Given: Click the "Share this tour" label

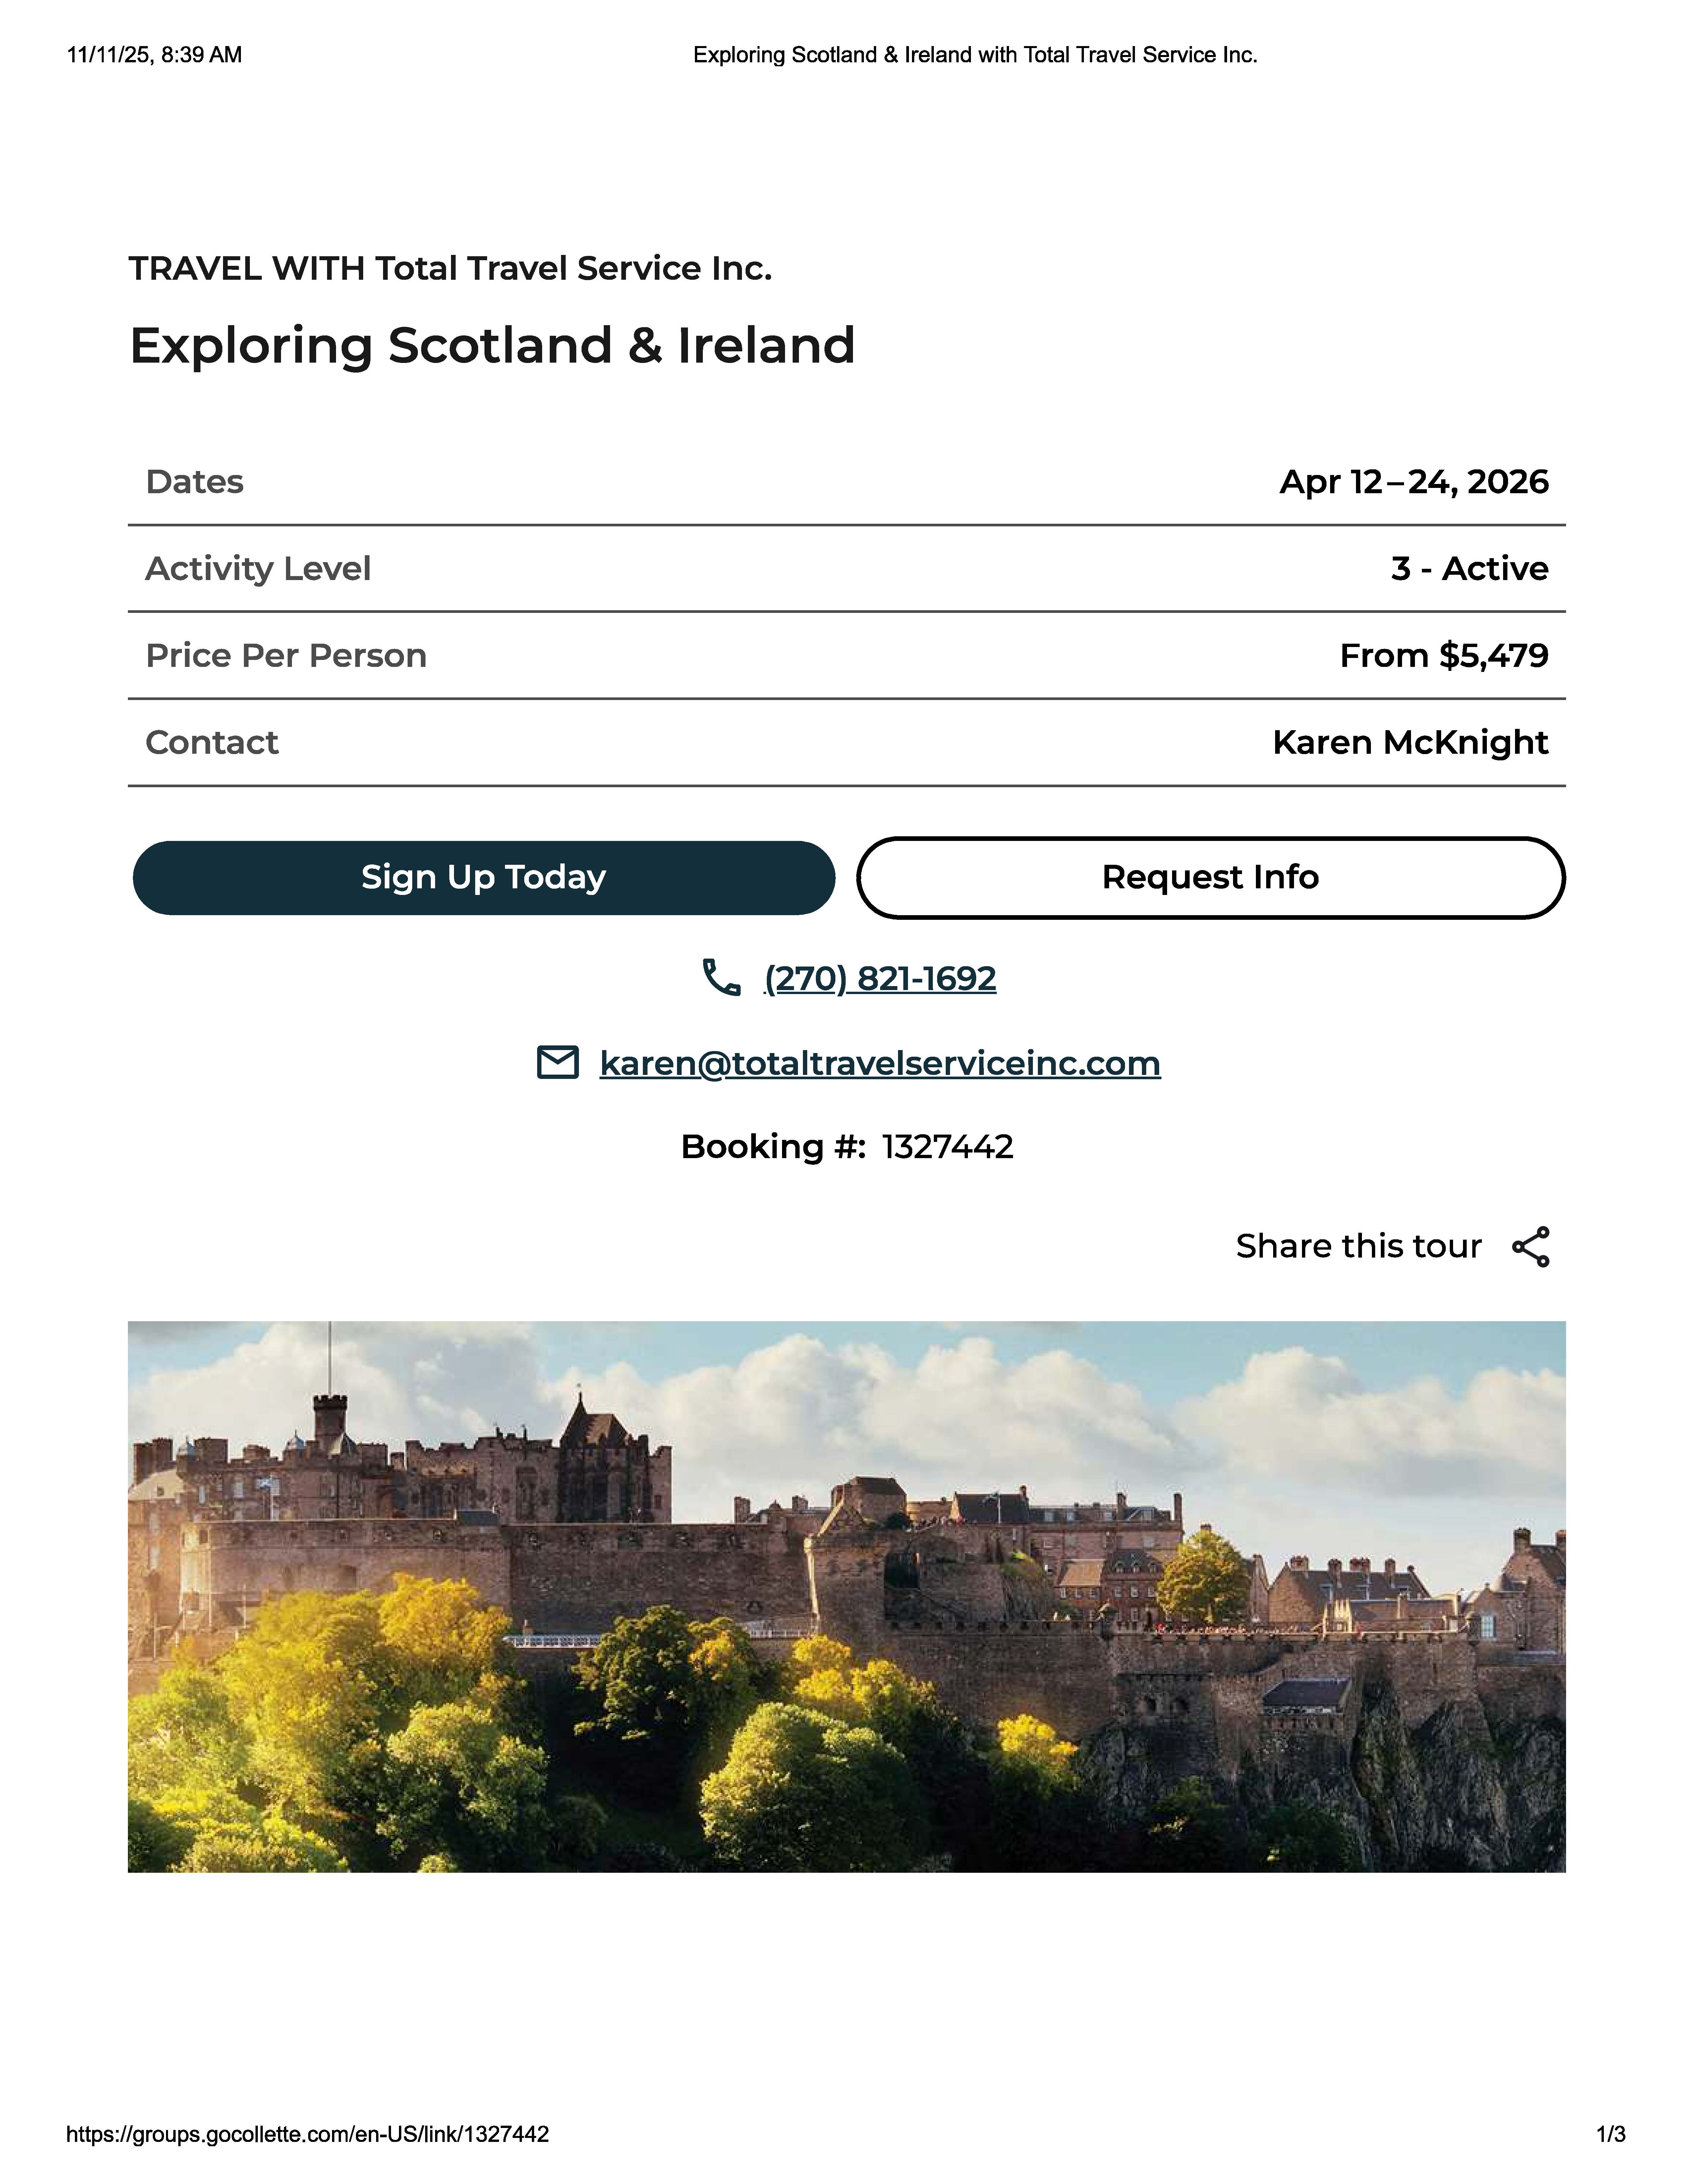Looking at the screenshot, I should pyautogui.click(x=1358, y=1246).
